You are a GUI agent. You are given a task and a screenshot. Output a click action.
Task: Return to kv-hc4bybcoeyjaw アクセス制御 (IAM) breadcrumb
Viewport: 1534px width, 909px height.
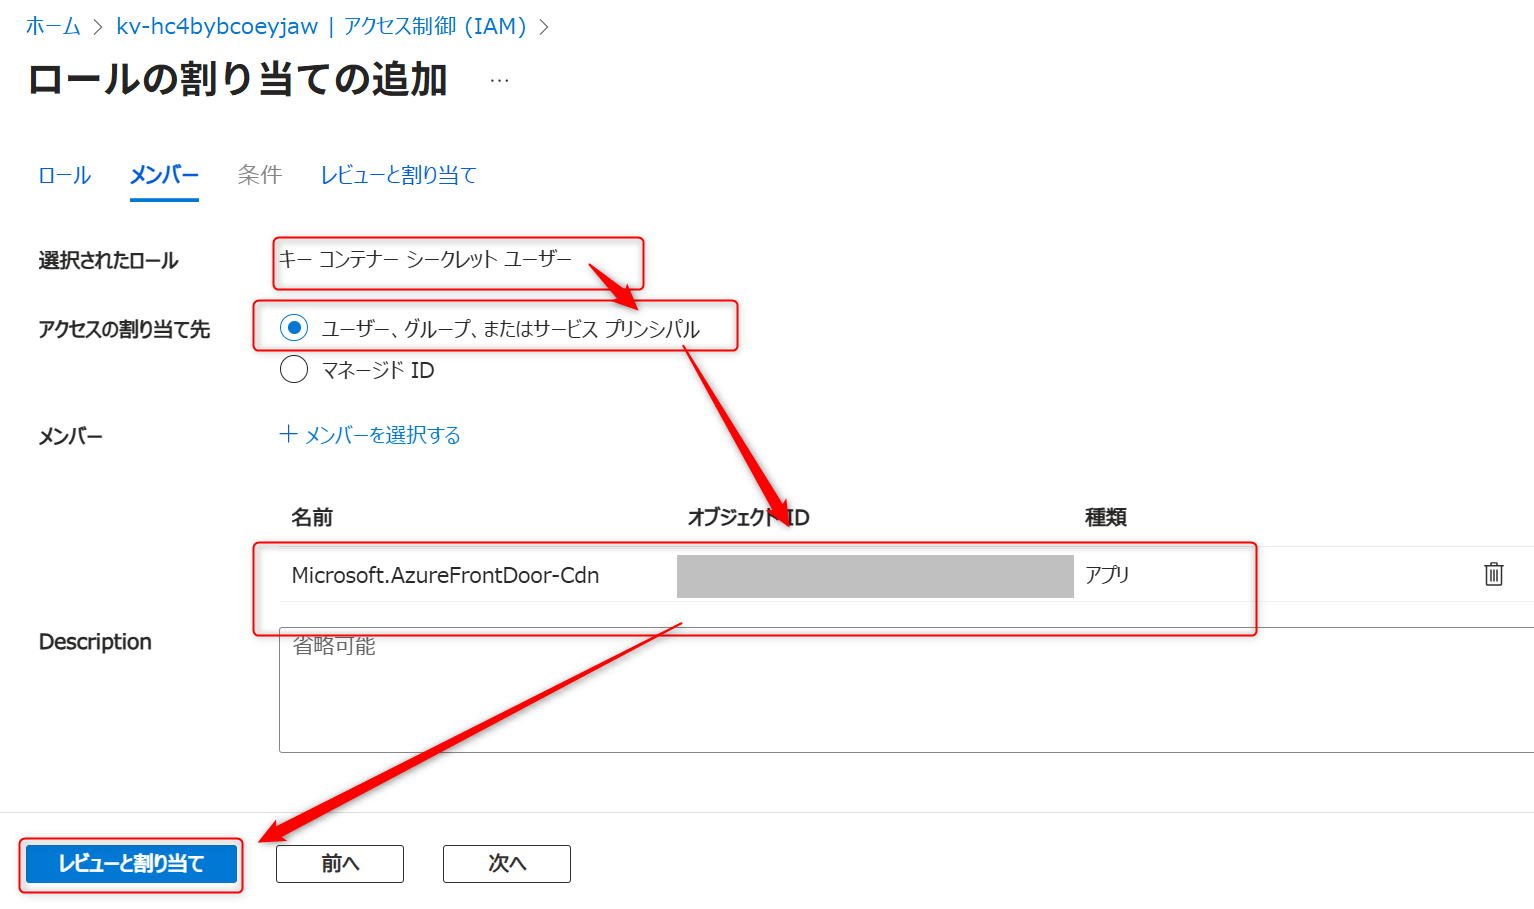[321, 27]
